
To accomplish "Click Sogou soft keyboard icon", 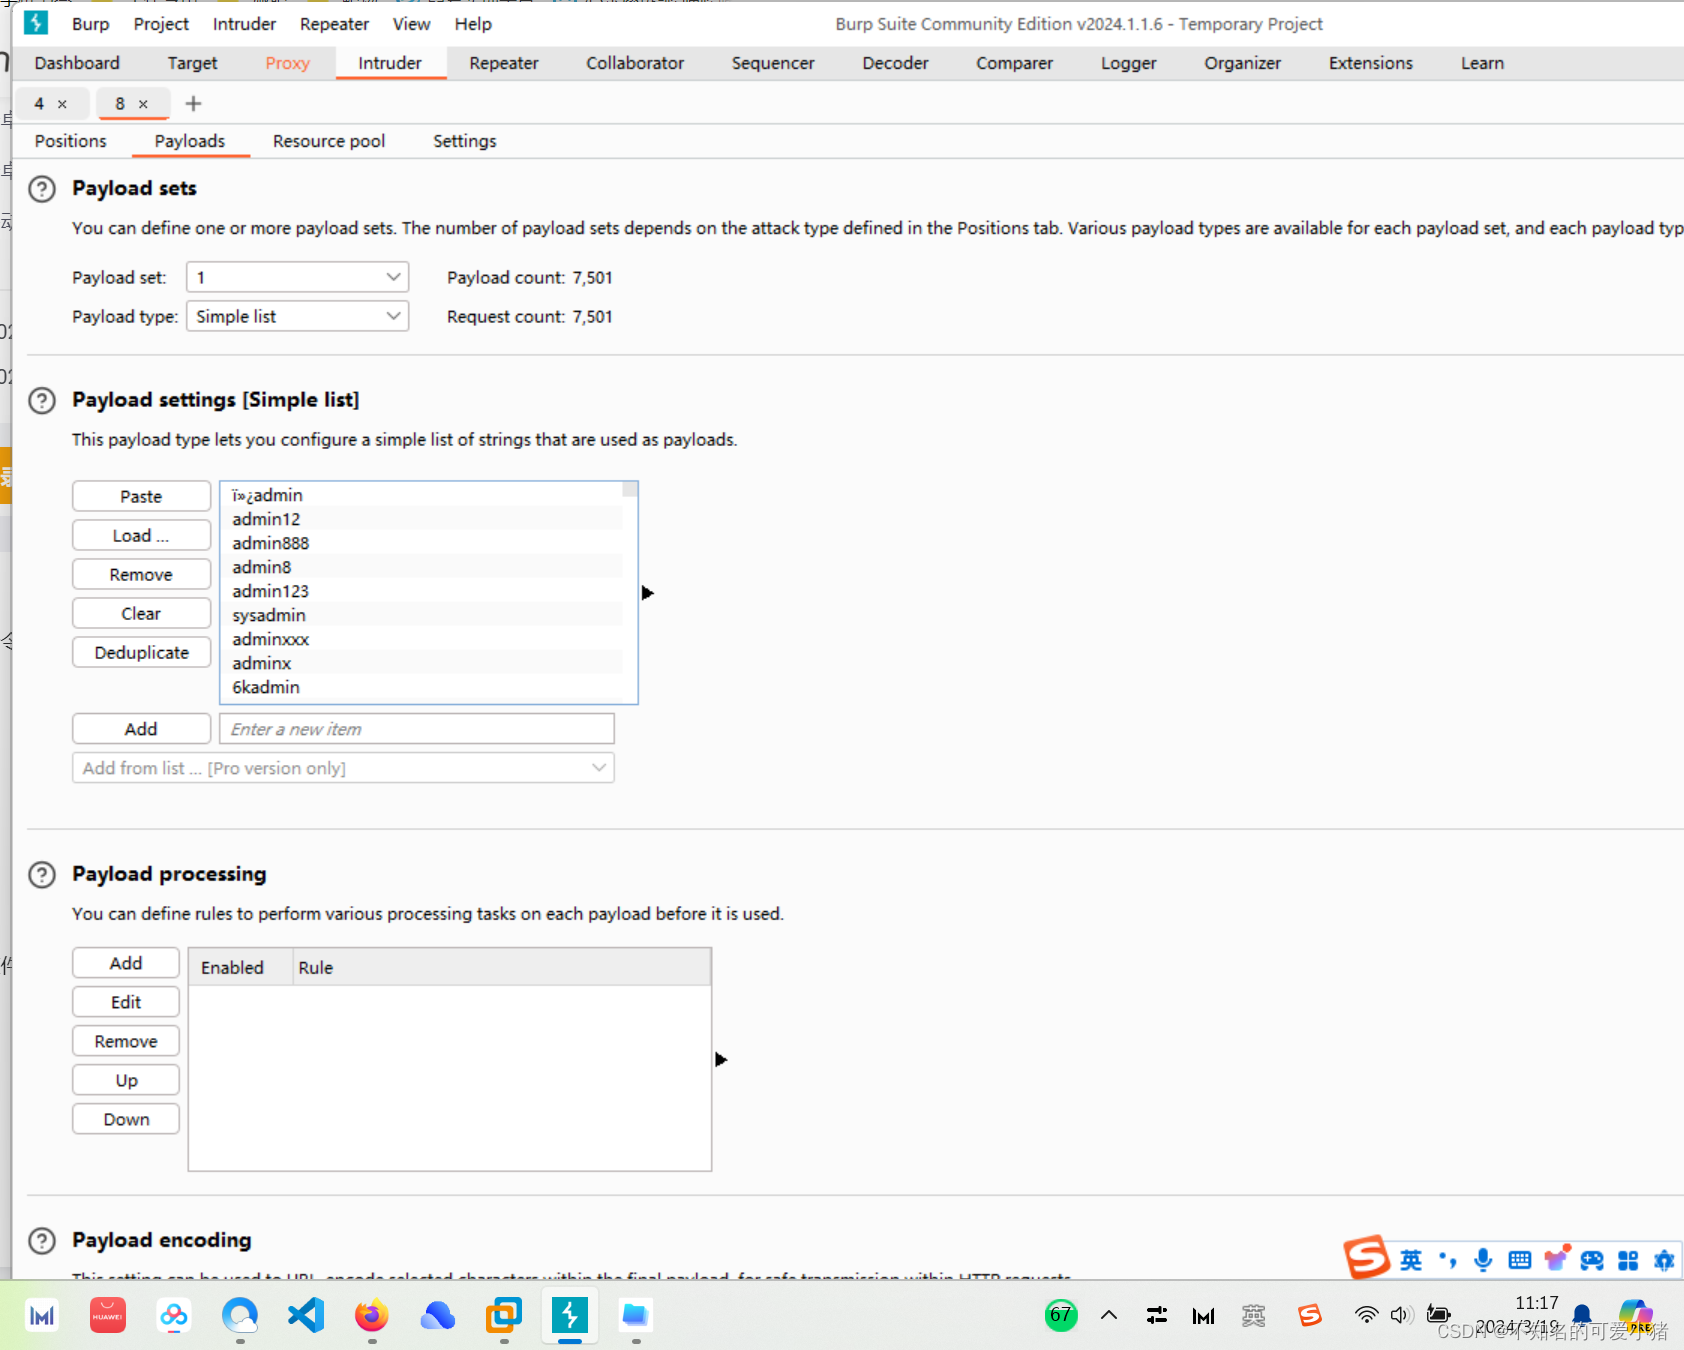I will (x=1520, y=1260).
